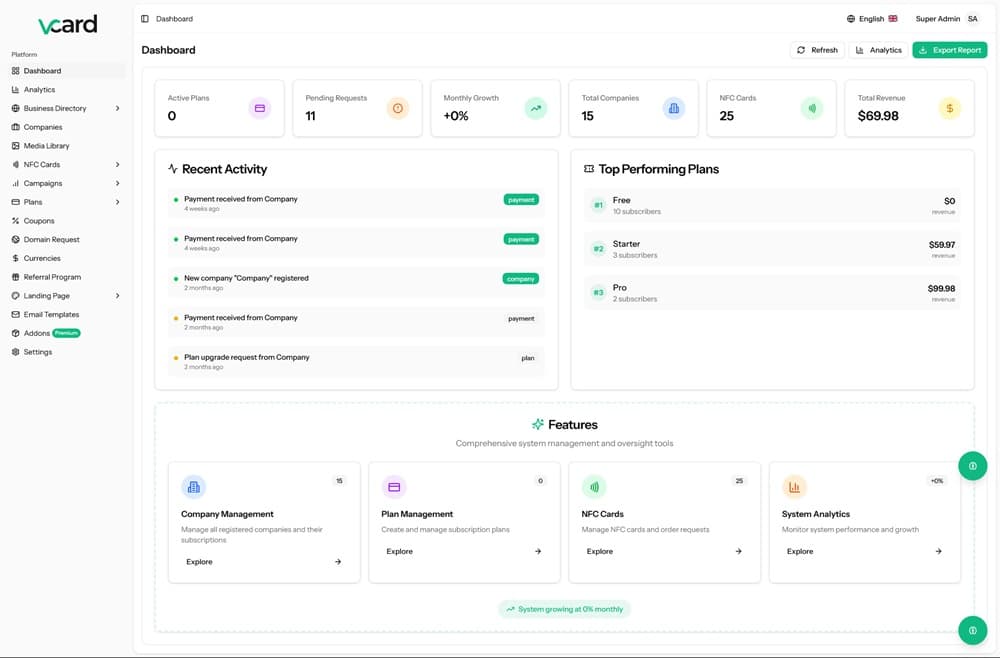Screen dimensions: 1000x658
Task: Go to Email Templates in sidebar
Action: tap(51, 315)
